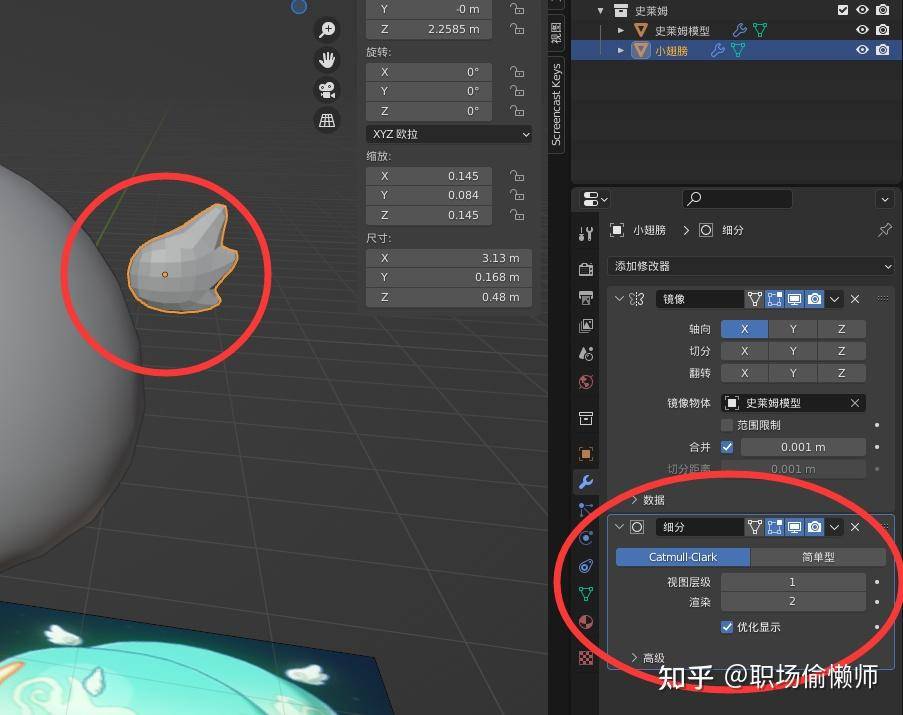Open the Object Constraint properties icon
This screenshot has width=903, height=715.
(586, 566)
